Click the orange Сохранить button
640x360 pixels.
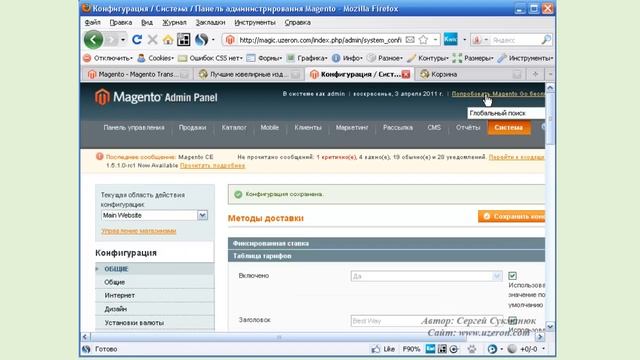[511, 216]
